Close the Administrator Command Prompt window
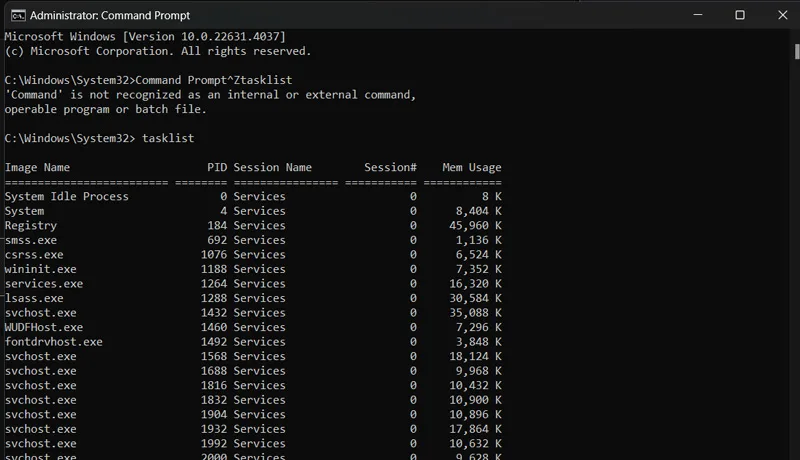The image size is (800, 460). [x=783, y=15]
